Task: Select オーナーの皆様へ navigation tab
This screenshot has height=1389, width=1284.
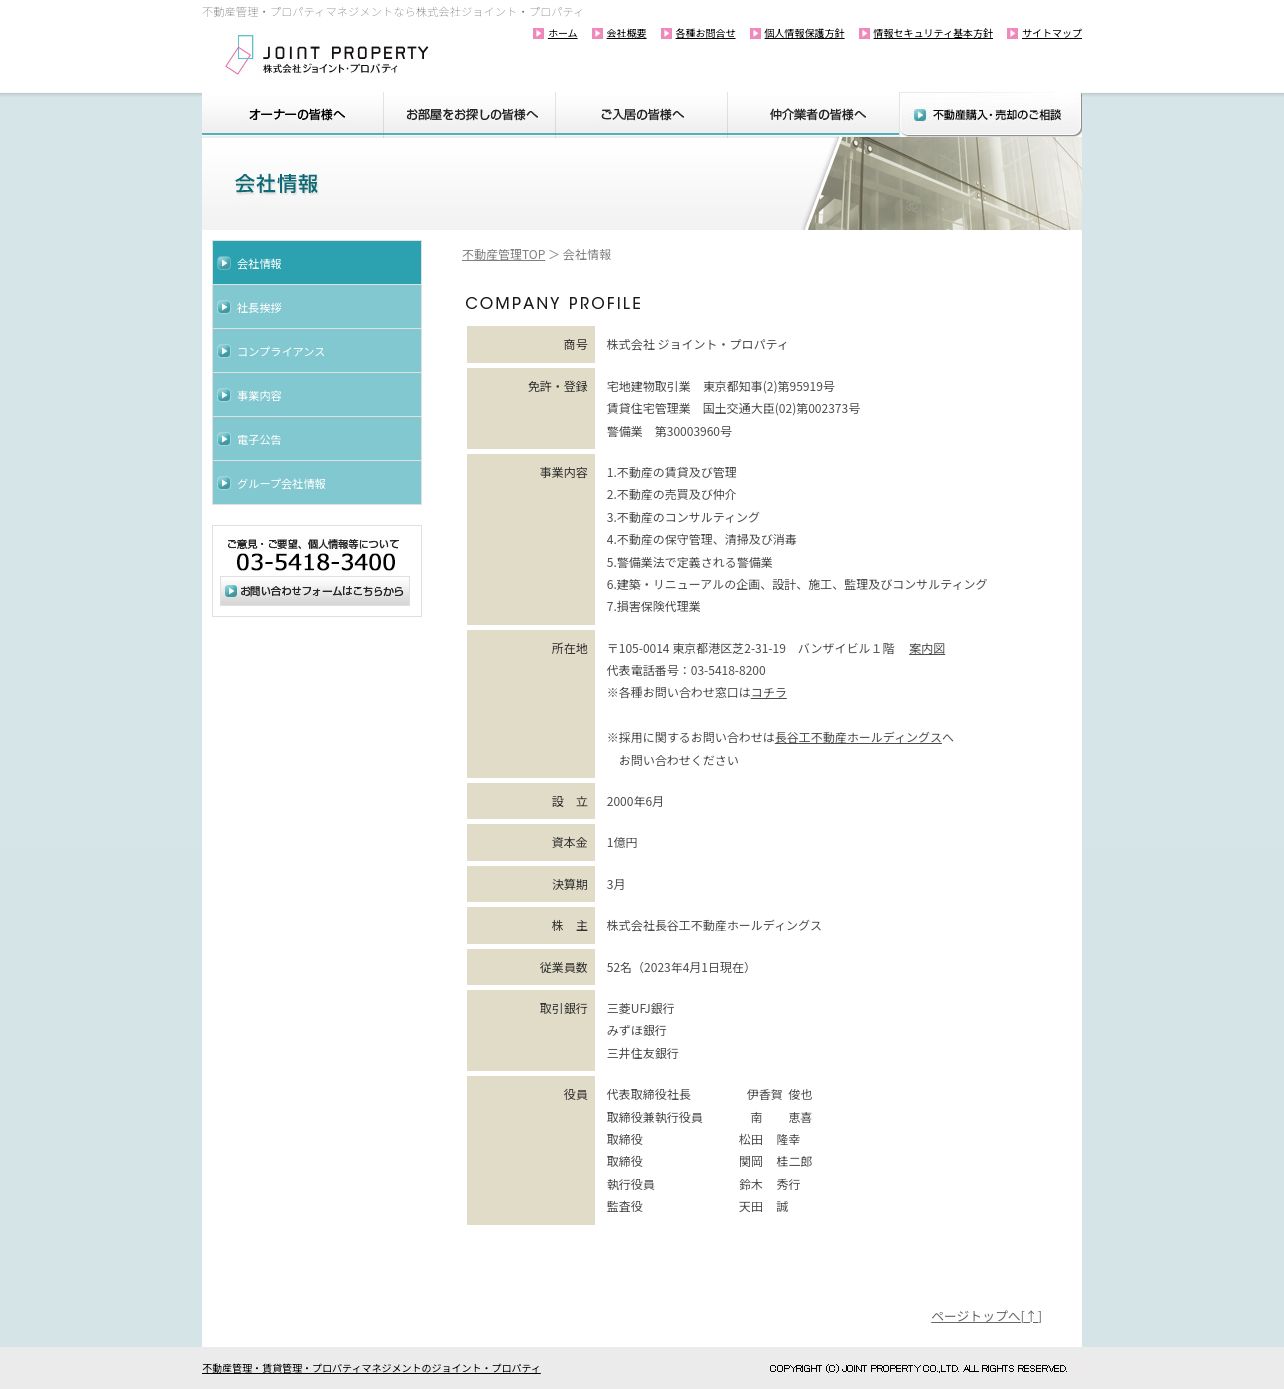Action: [x=293, y=114]
